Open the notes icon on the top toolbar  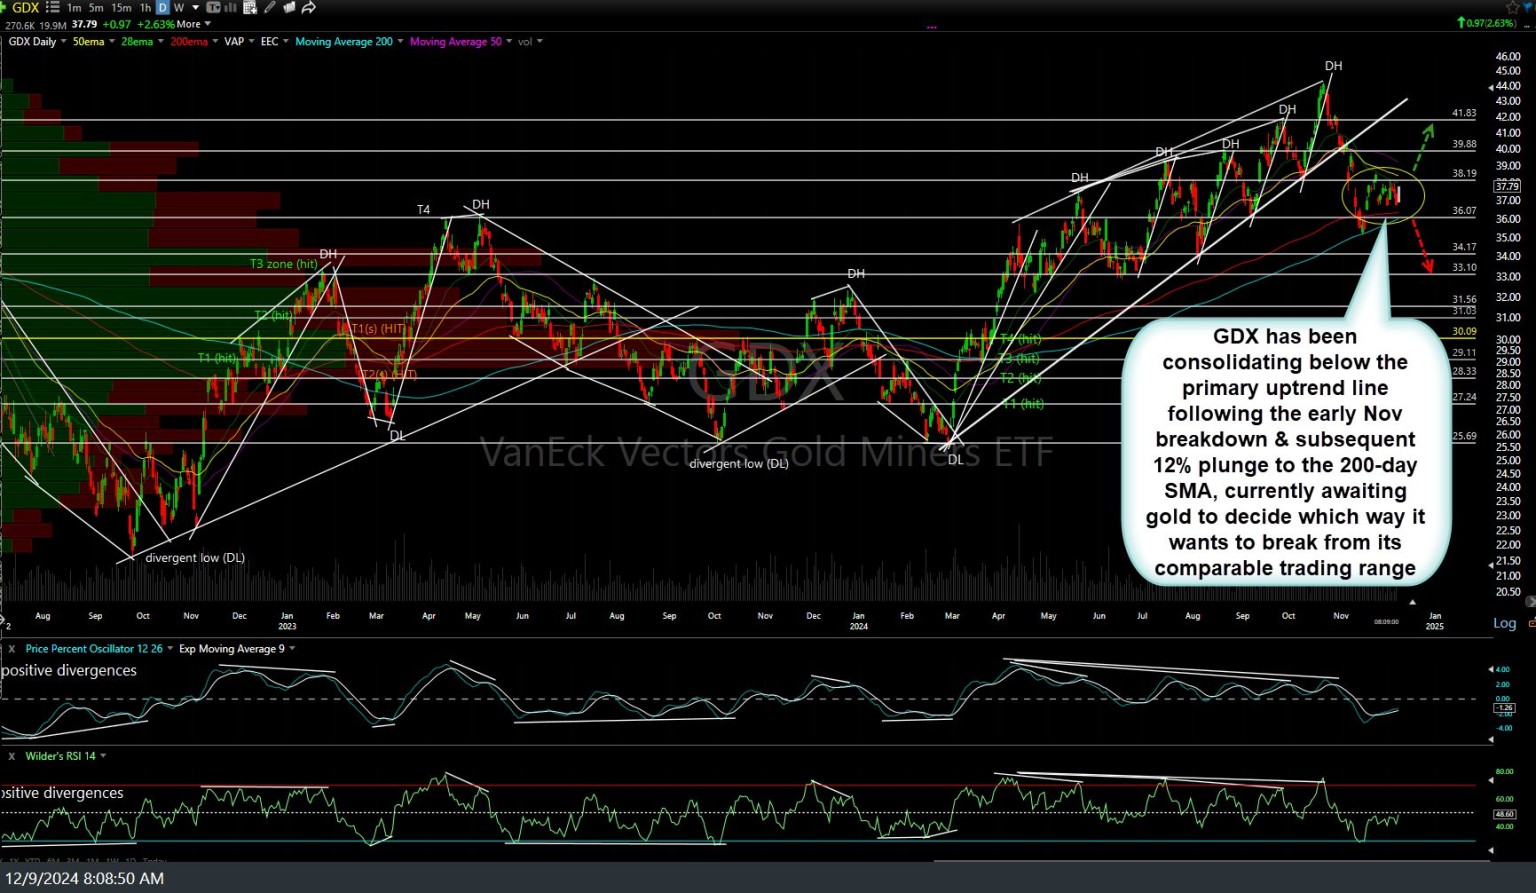tap(288, 8)
